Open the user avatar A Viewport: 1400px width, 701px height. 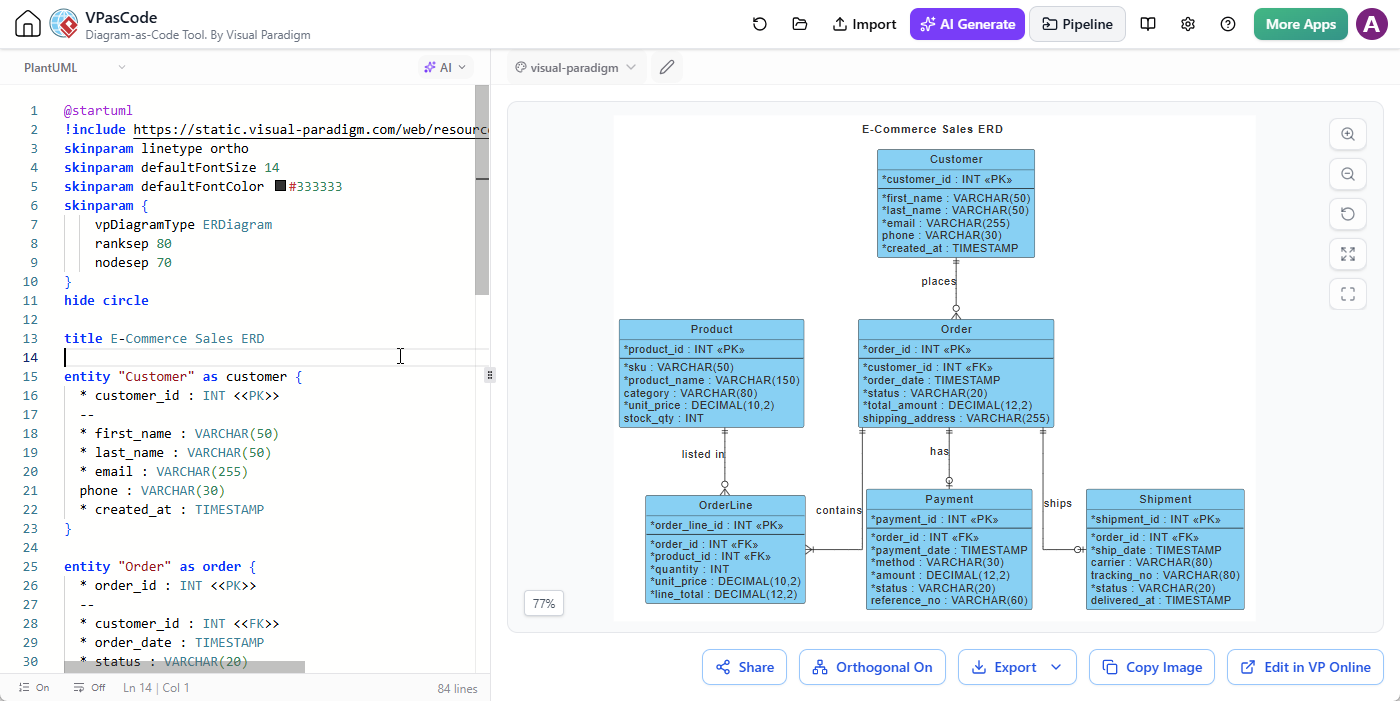click(1371, 24)
